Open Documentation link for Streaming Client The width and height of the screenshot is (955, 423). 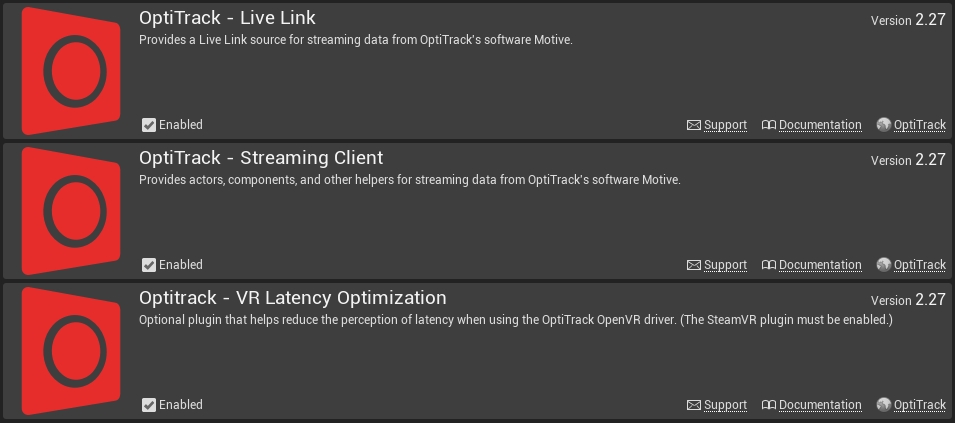(820, 265)
